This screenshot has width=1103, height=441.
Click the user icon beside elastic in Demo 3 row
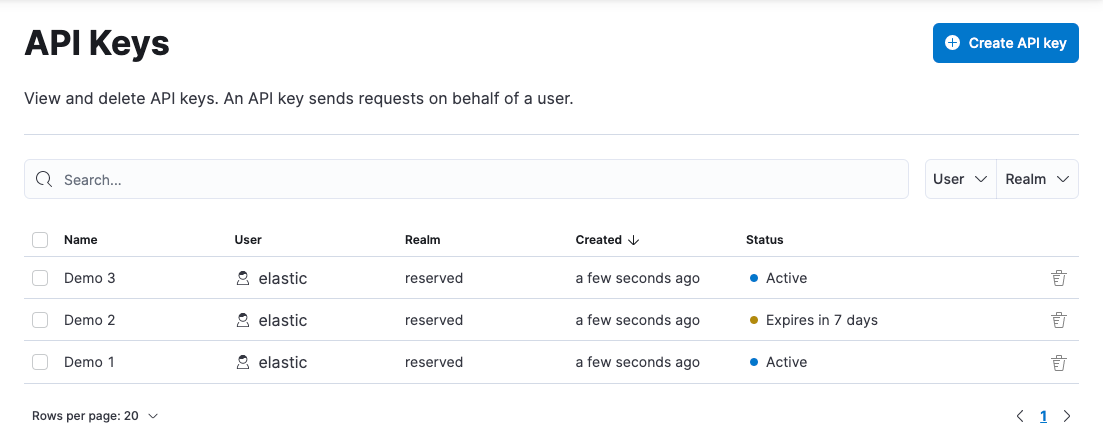pyautogui.click(x=242, y=278)
